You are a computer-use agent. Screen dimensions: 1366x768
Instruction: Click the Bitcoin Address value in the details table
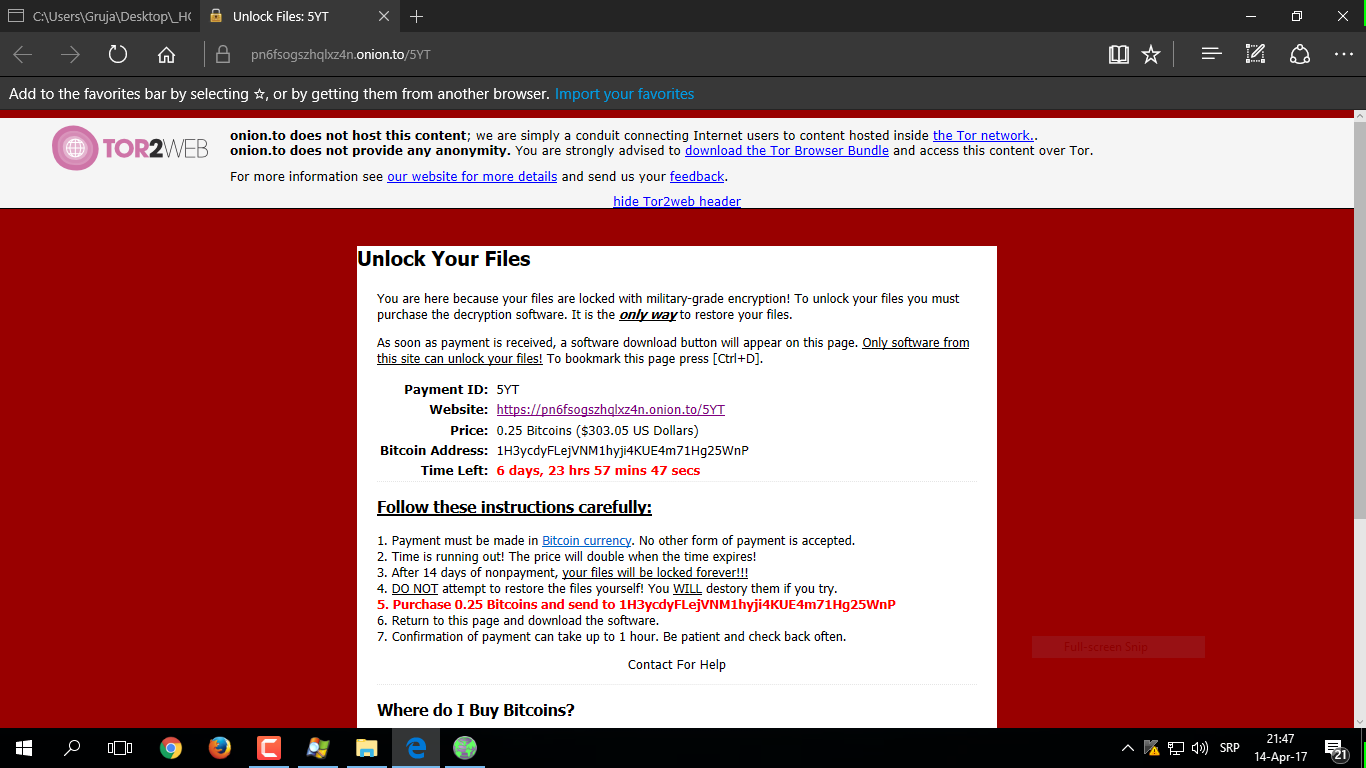click(x=623, y=451)
